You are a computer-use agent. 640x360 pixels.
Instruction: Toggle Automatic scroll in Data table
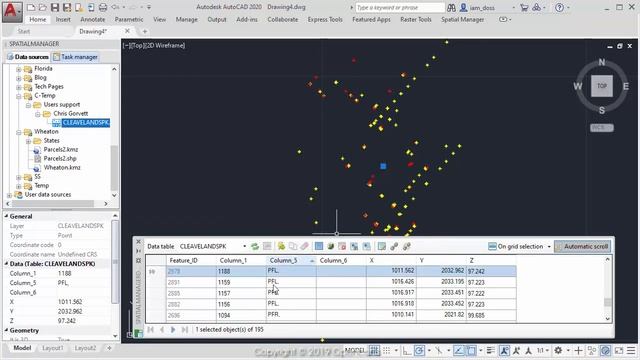click(x=582, y=246)
